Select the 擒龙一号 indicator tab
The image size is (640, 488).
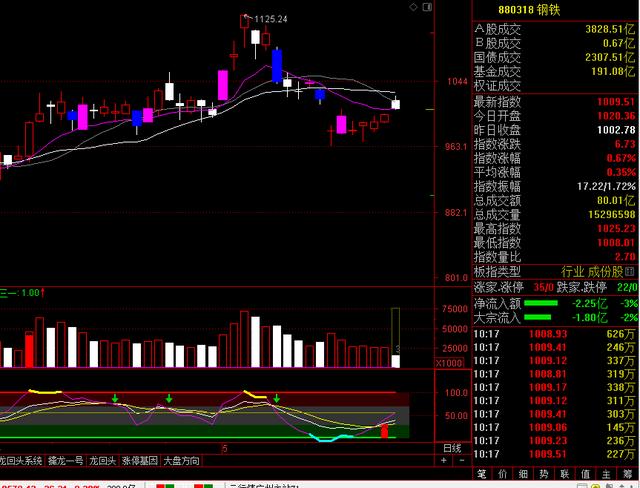coord(65,461)
